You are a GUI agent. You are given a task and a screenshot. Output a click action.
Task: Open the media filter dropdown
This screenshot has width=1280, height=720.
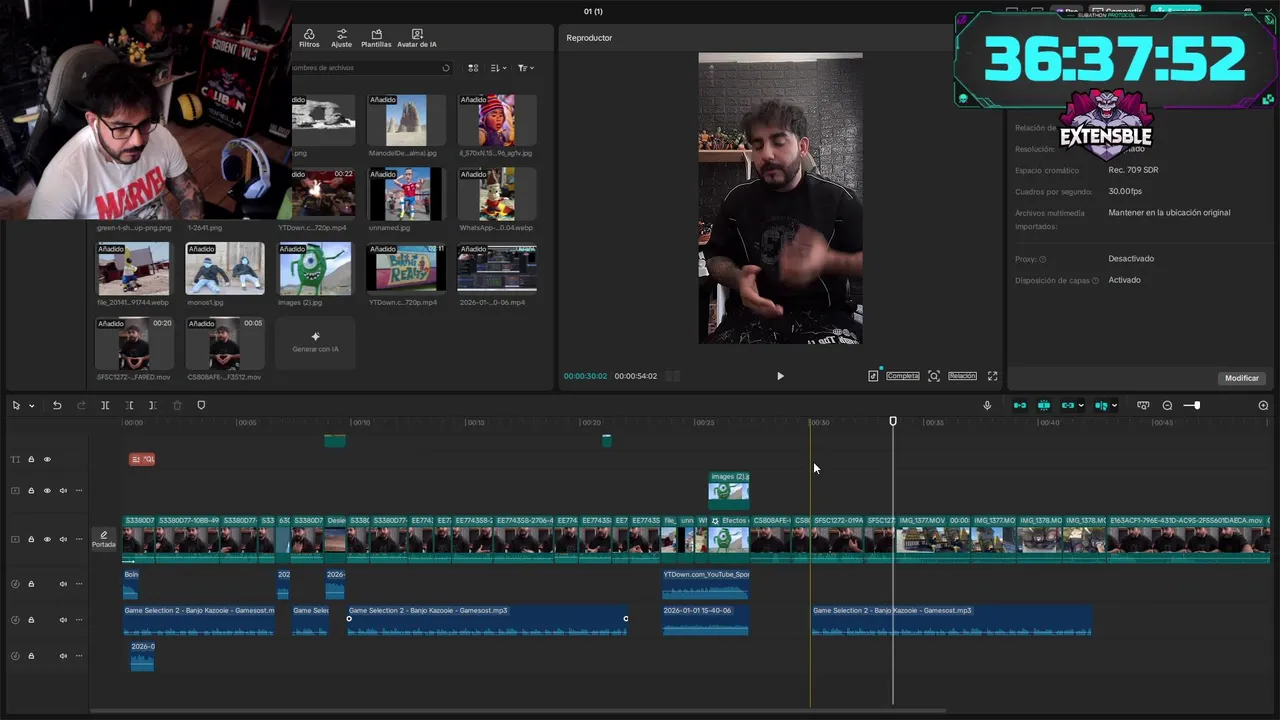click(525, 68)
